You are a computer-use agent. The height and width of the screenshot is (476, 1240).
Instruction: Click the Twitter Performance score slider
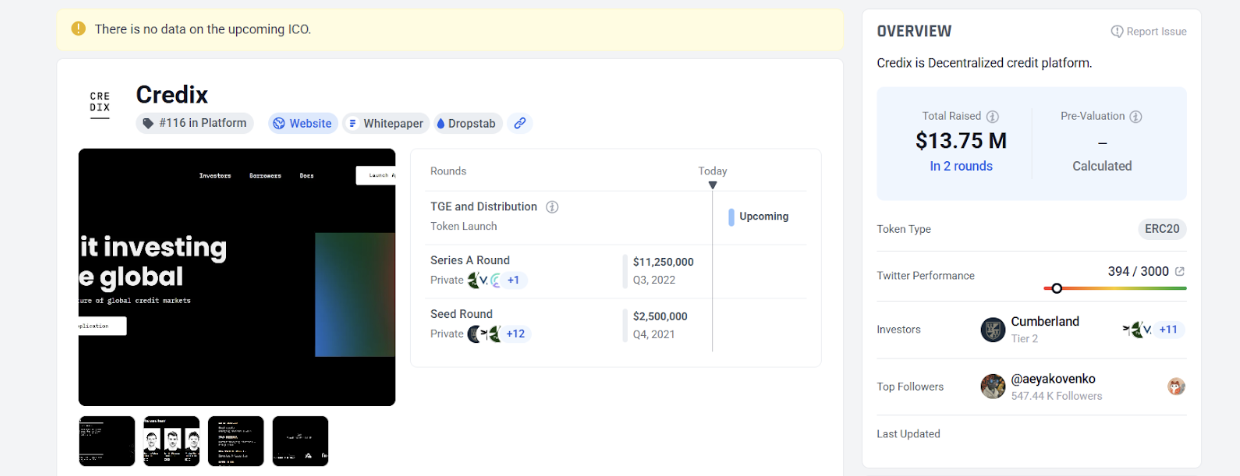pos(1056,288)
